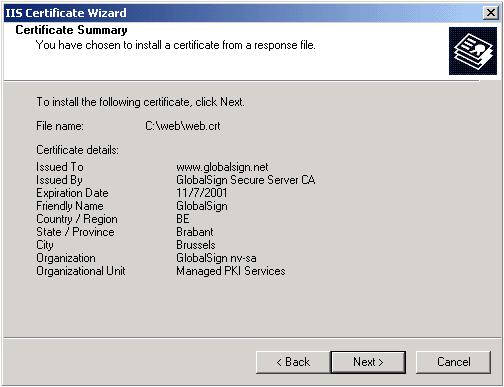Click Managed PKI Services text
Screen dimensions: 504x387
tap(231, 271)
